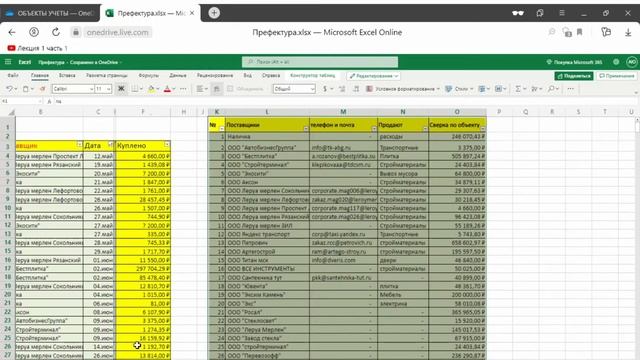Apply yellow fill color bucket
640x360 pixels.
pos(151,89)
